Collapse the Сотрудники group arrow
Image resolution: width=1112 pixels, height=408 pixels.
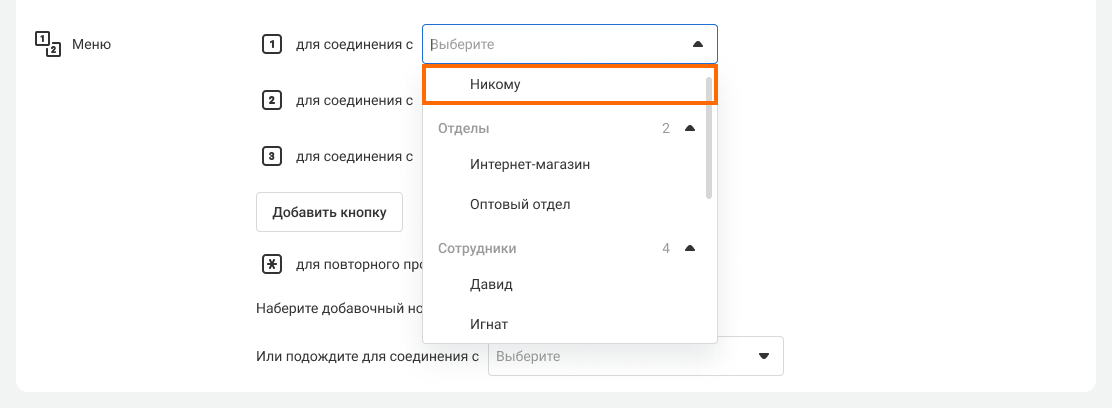[689, 248]
